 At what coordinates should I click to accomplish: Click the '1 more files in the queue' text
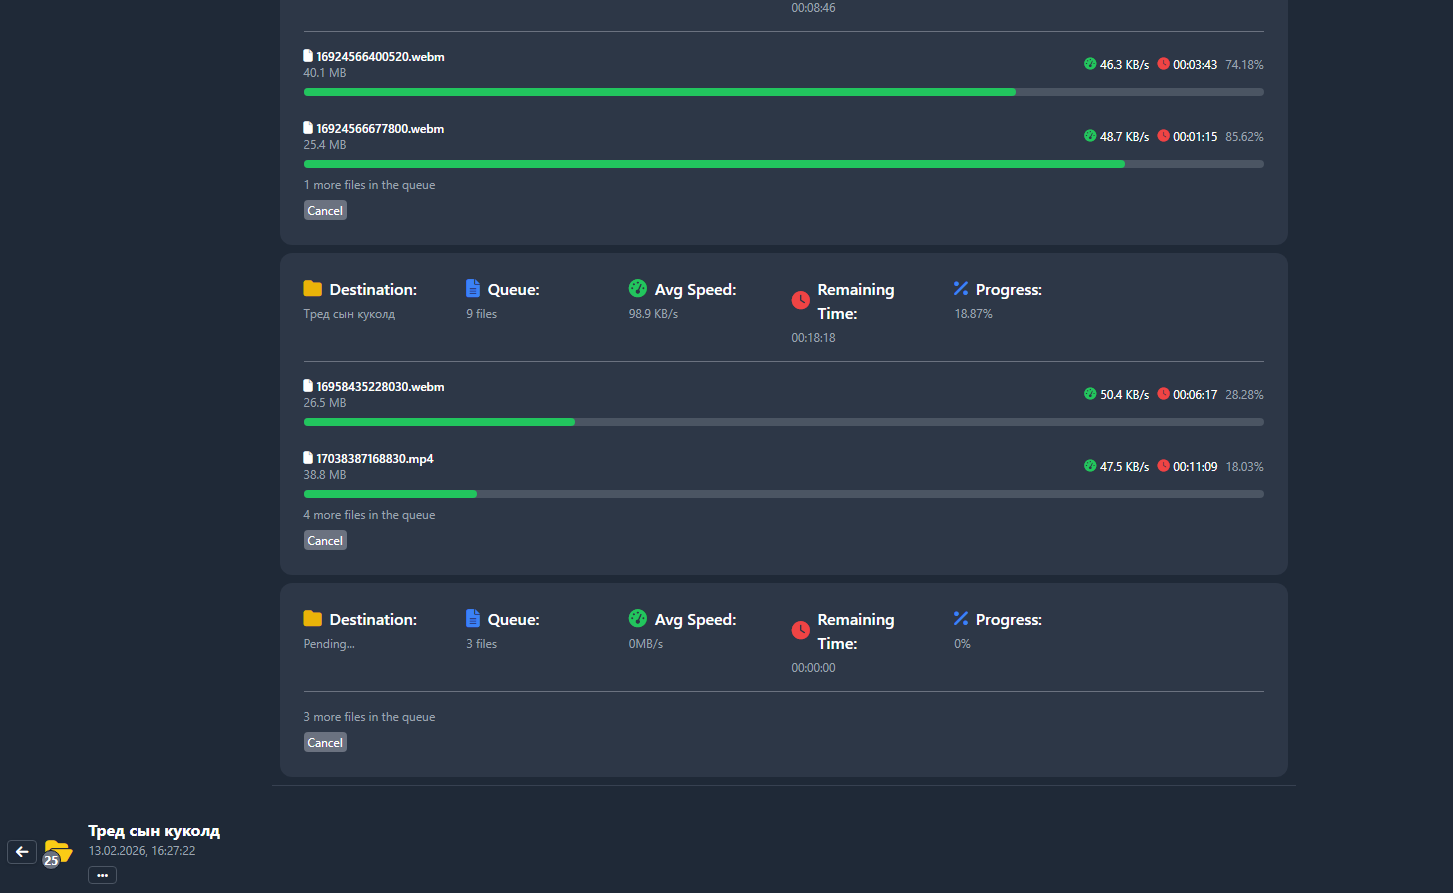click(x=369, y=185)
